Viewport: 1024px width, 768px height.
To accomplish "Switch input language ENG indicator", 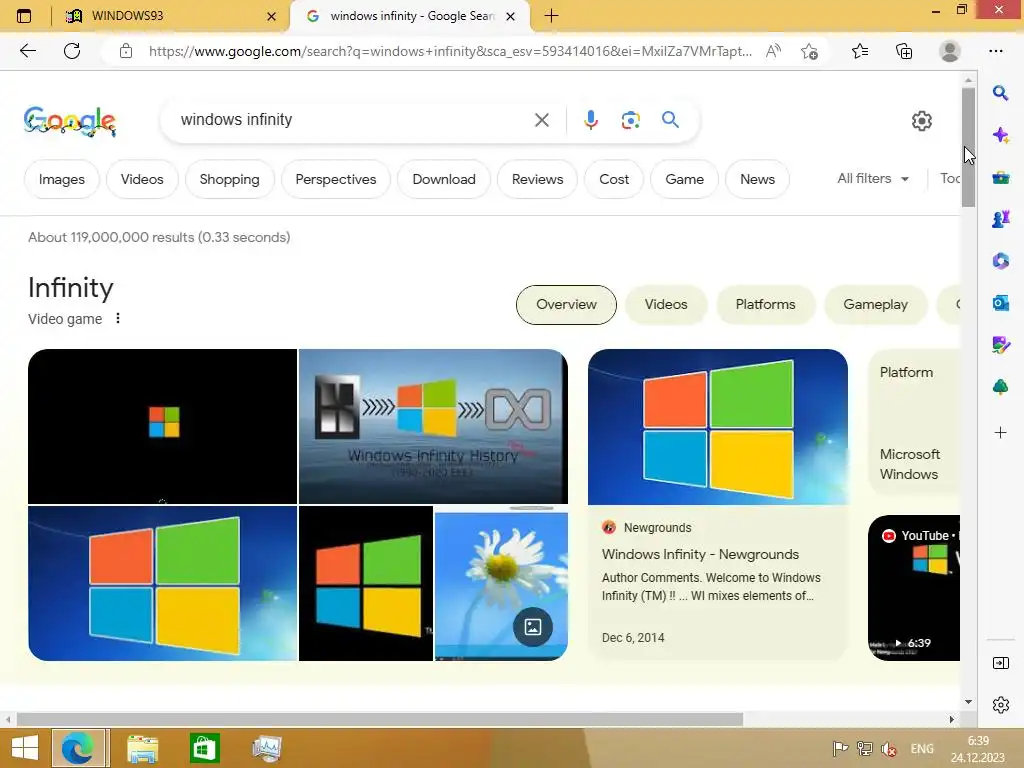I will pos(921,749).
